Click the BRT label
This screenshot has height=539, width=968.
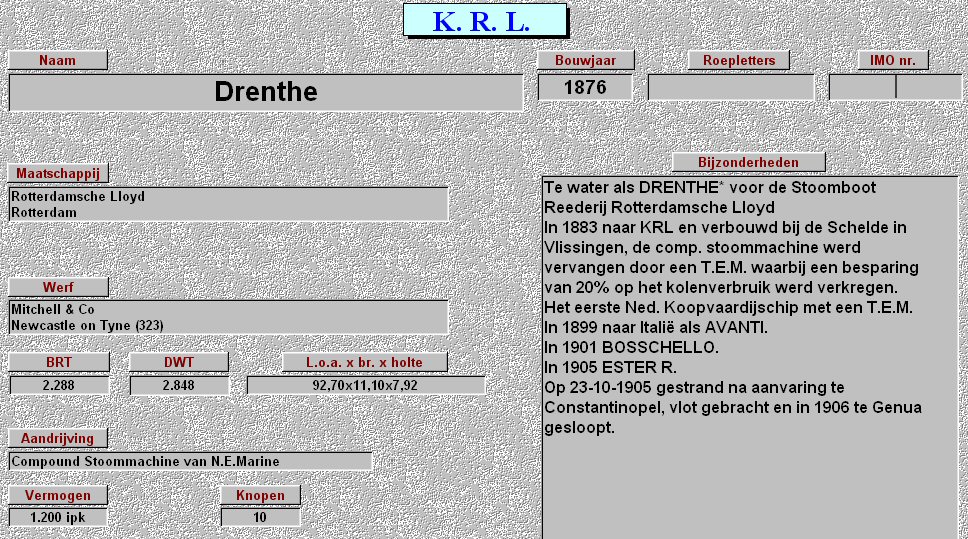click(59, 362)
